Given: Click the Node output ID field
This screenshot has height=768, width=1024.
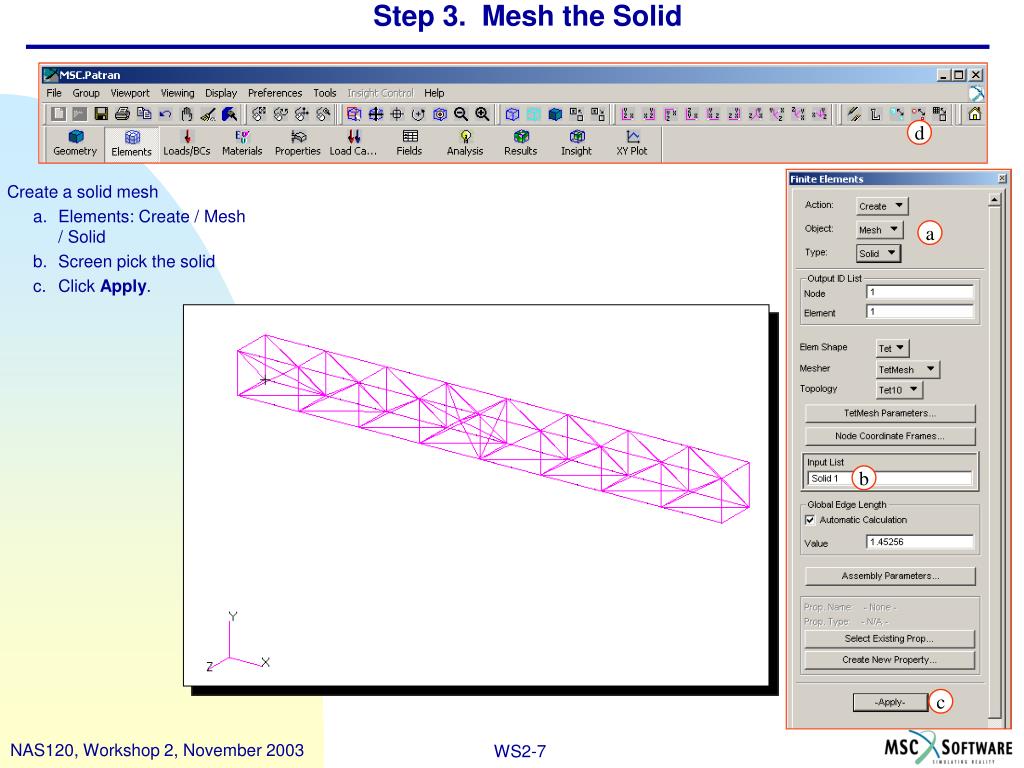Looking at the screenshot, I should pyautogui.click(x=920, y=293).
